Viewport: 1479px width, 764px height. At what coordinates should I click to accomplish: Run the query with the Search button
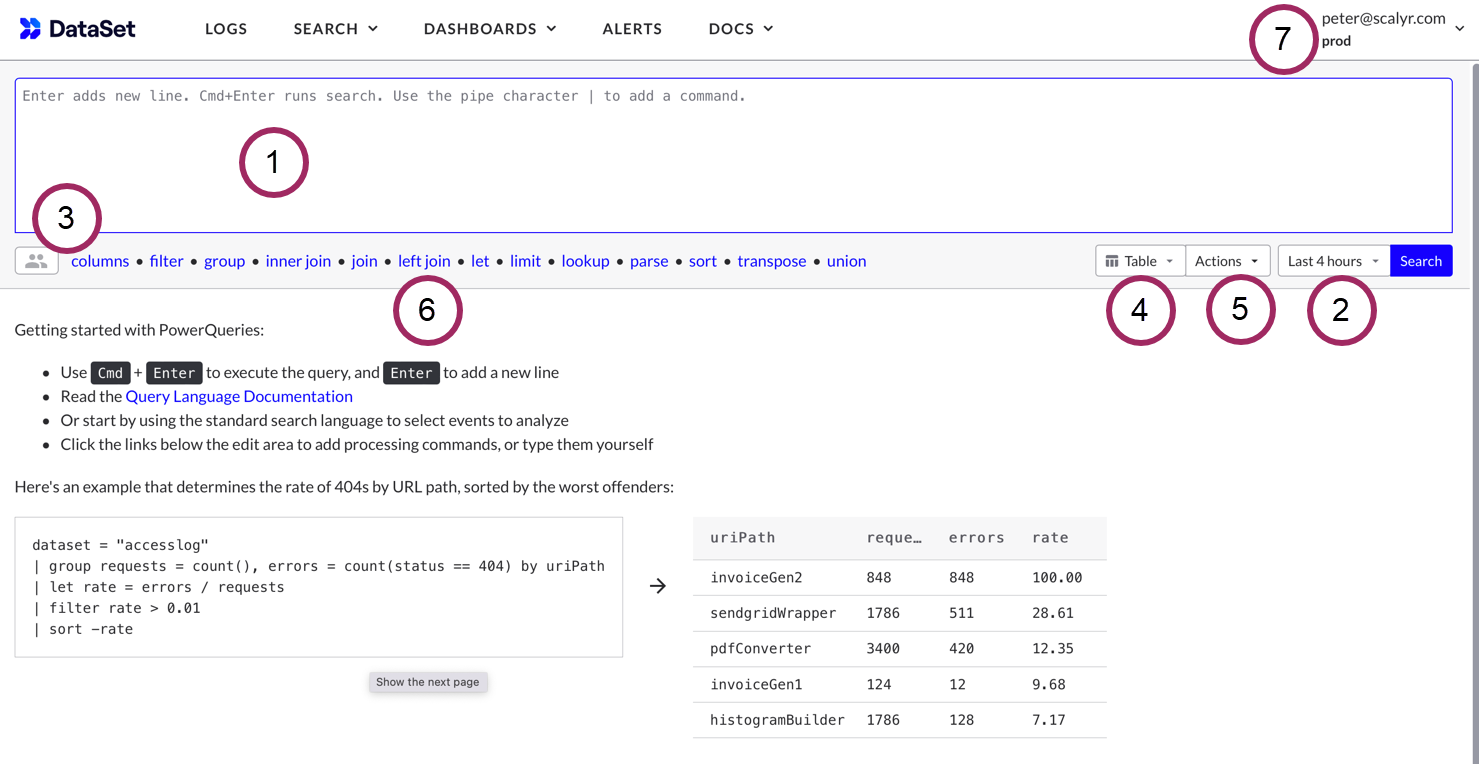pos(1421,260)
